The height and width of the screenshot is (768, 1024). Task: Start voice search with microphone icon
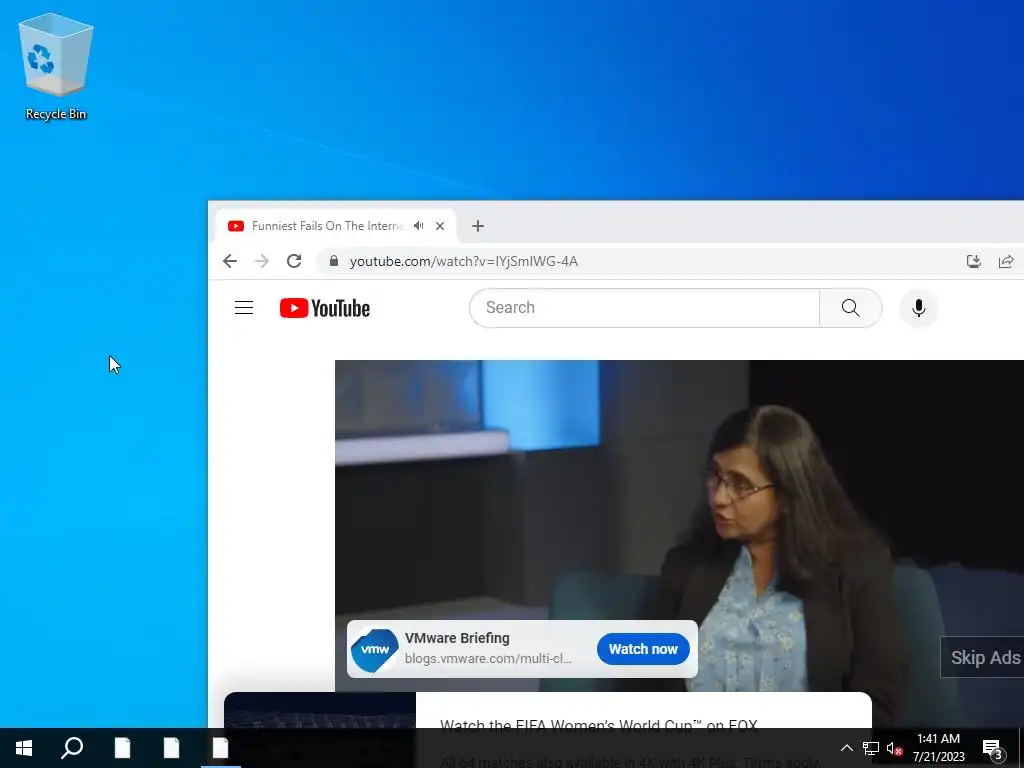(x=918, y=308)
